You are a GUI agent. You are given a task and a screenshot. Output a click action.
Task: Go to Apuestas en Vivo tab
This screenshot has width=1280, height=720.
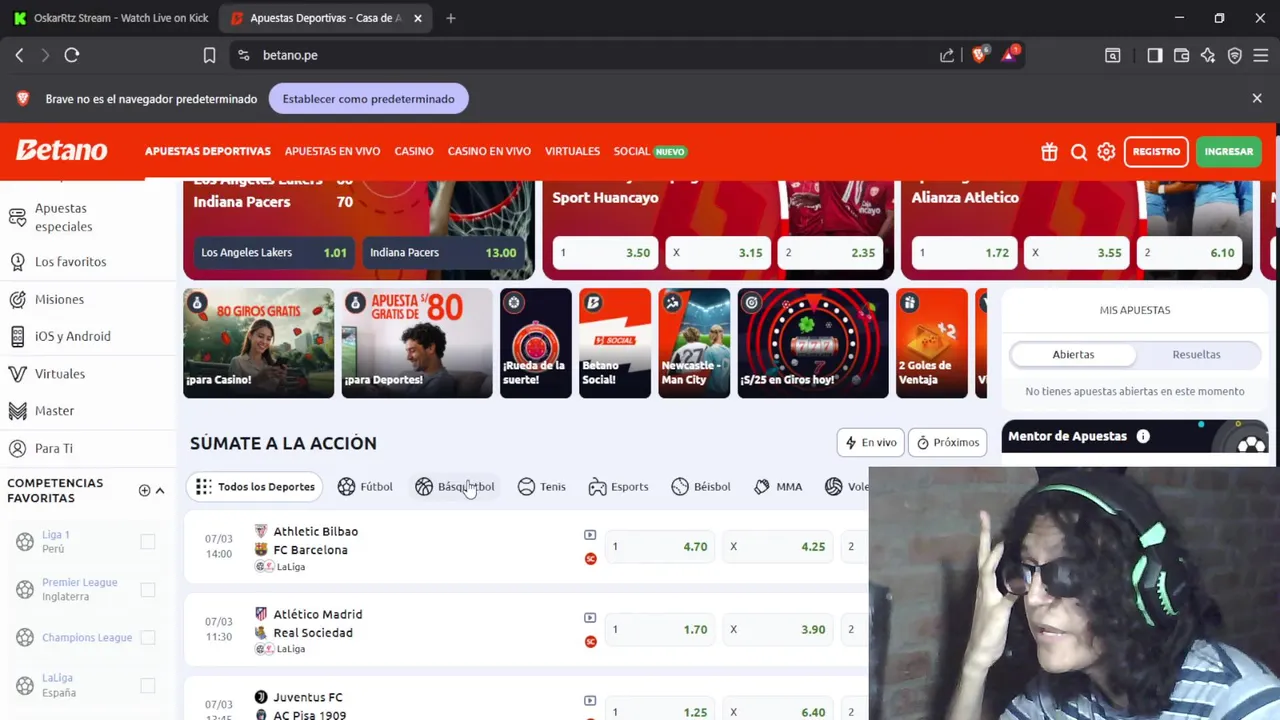pyautogui.click(x=332, y=152)
